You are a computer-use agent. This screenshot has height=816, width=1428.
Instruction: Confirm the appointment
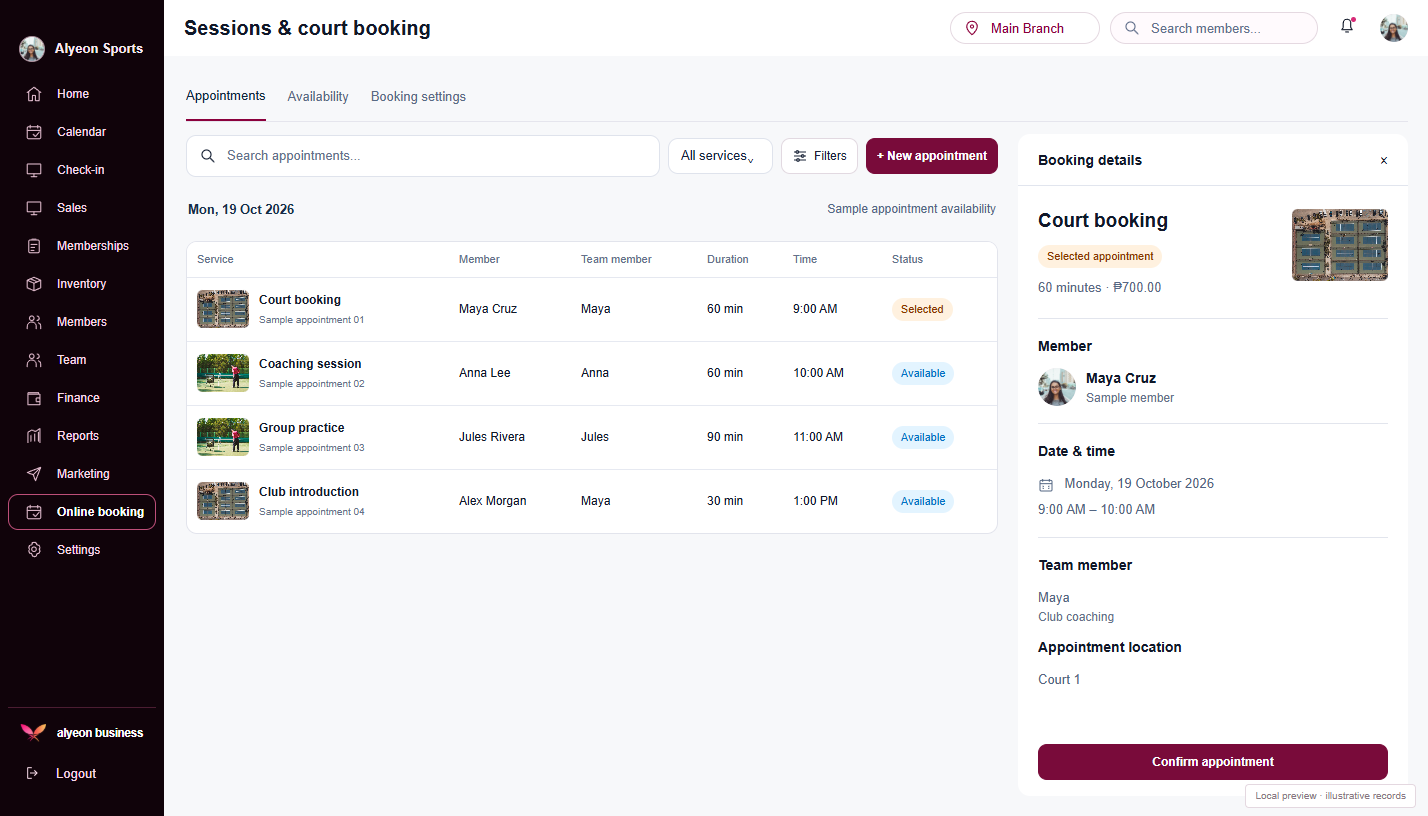(1213, 762)
